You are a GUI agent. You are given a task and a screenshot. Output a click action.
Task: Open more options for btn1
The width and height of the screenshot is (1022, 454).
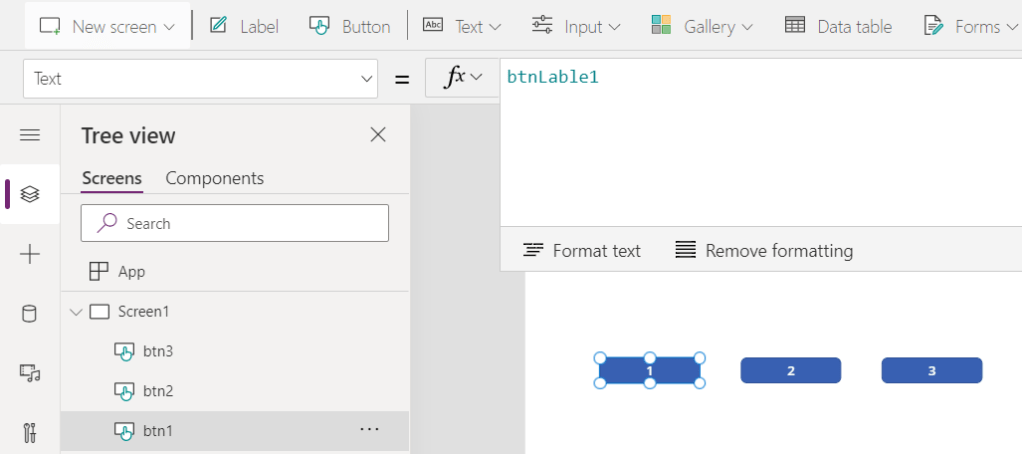(369, 430)
